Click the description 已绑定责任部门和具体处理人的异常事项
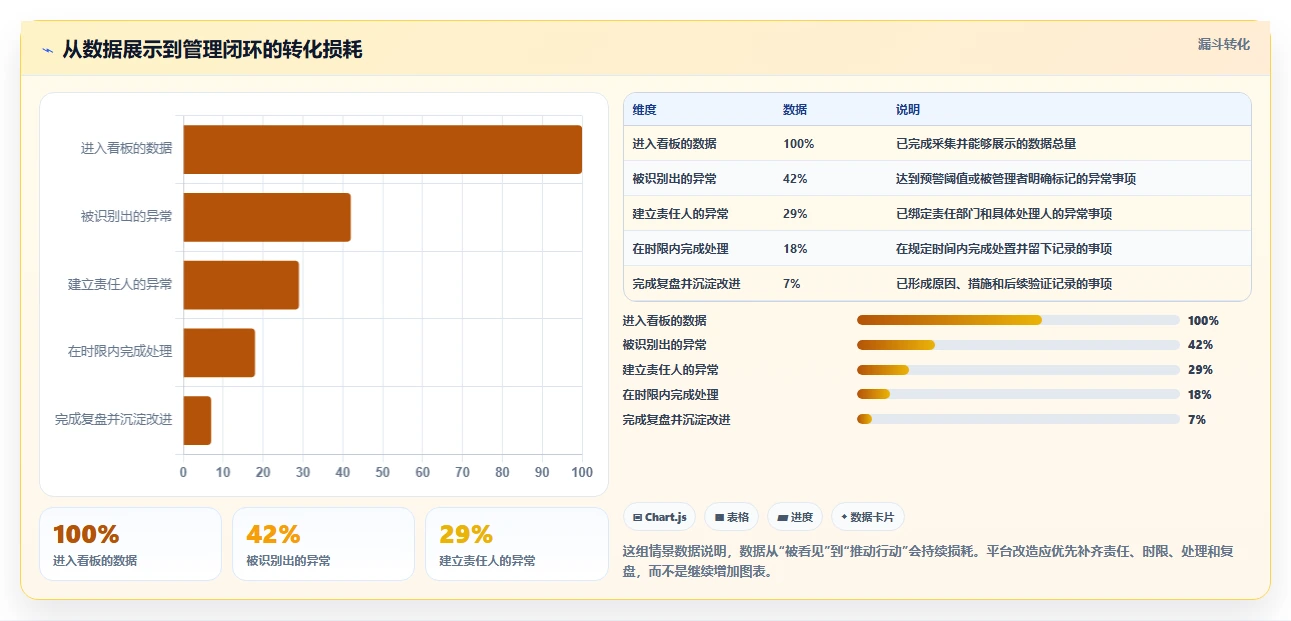This screenshot has width=1291, height=621. coord(1004,214)
